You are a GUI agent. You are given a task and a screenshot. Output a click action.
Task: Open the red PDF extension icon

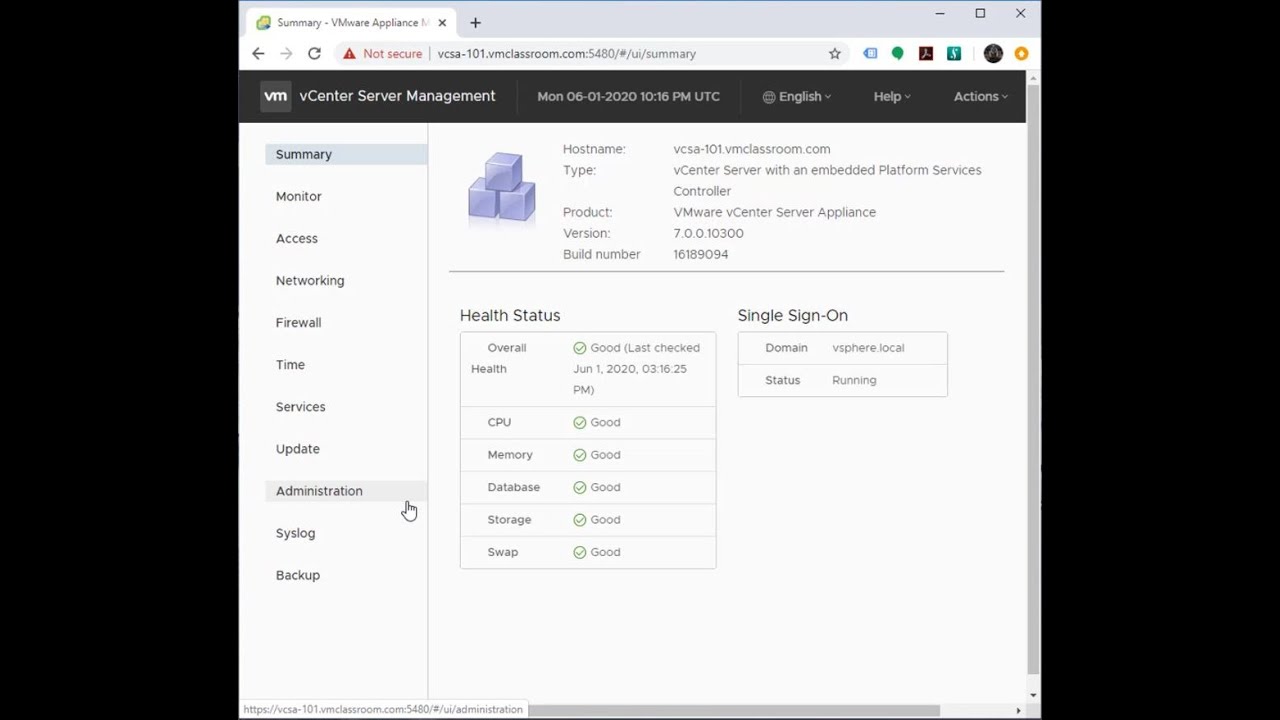coord(926,54)
